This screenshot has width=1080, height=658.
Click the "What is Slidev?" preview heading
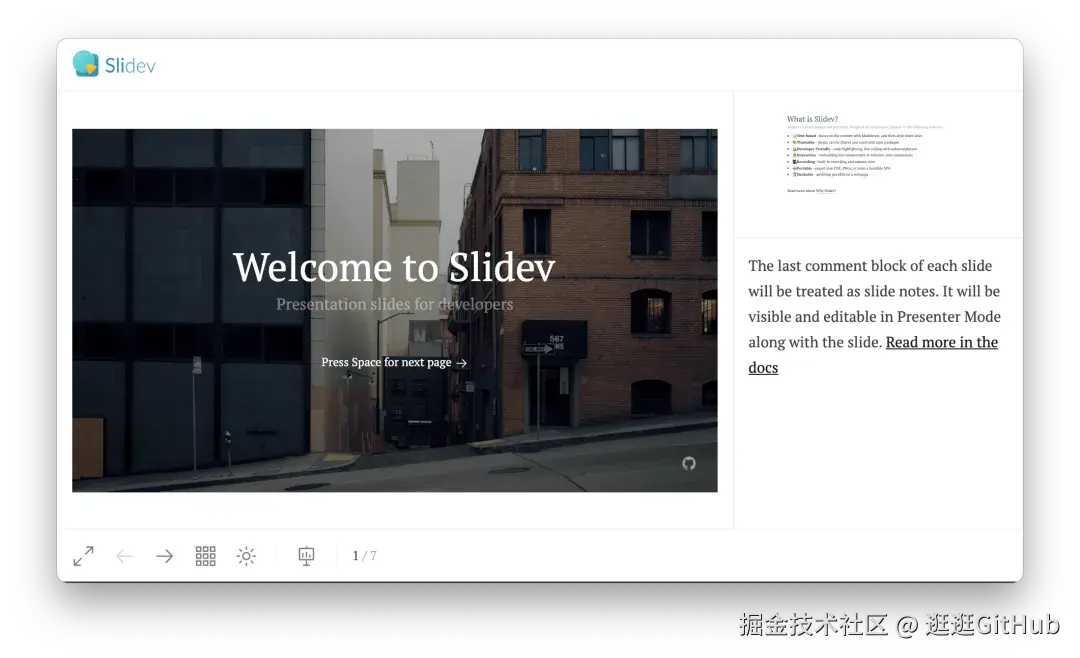tap(813, 119)
